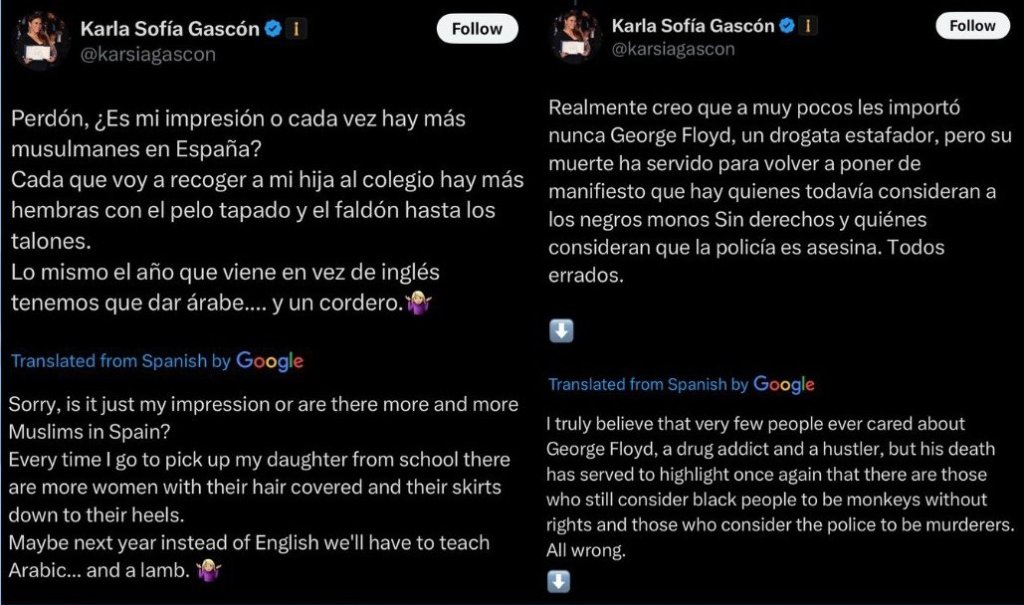Open the right tweet's profile picture

(x=575, y=36)
